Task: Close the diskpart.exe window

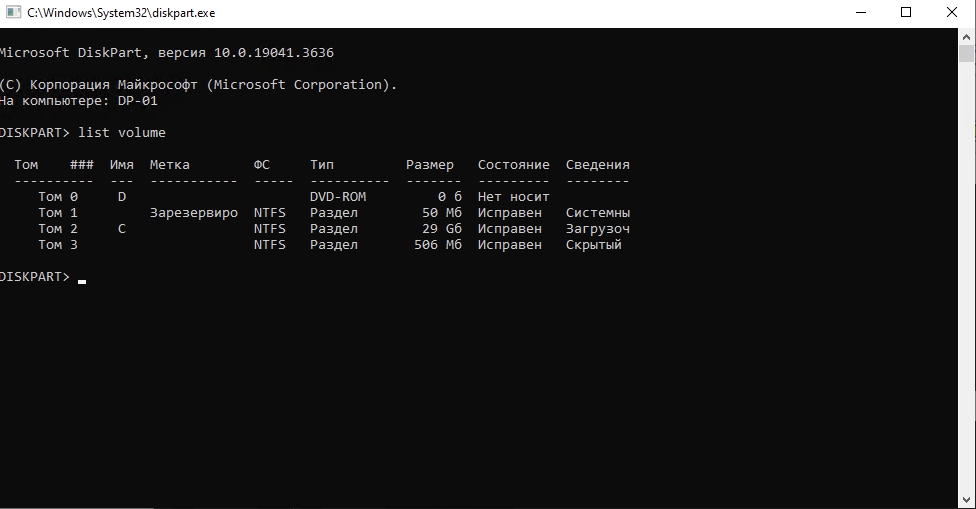Action: coord(952,13)
